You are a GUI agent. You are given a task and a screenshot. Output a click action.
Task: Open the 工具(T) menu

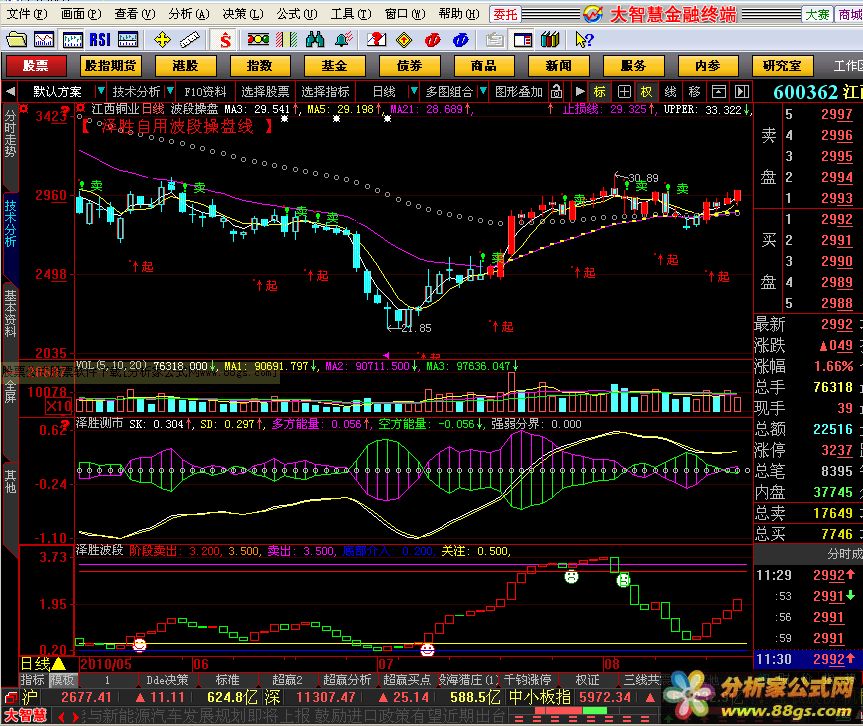click(x=351, y=14)
